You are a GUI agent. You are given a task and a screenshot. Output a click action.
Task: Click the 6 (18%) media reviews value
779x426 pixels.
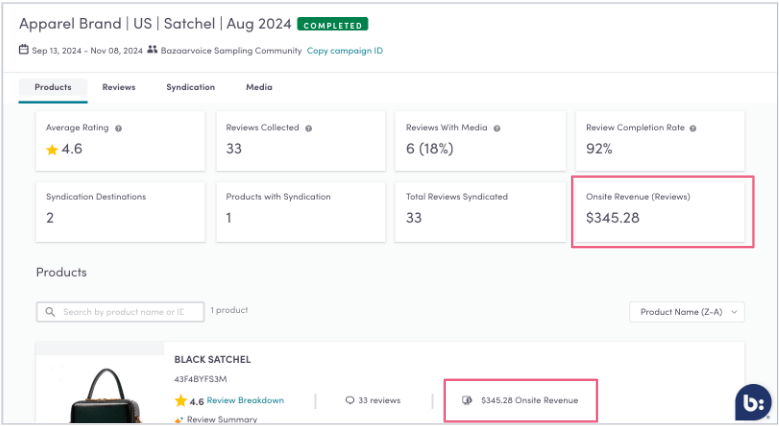point(430,149)
